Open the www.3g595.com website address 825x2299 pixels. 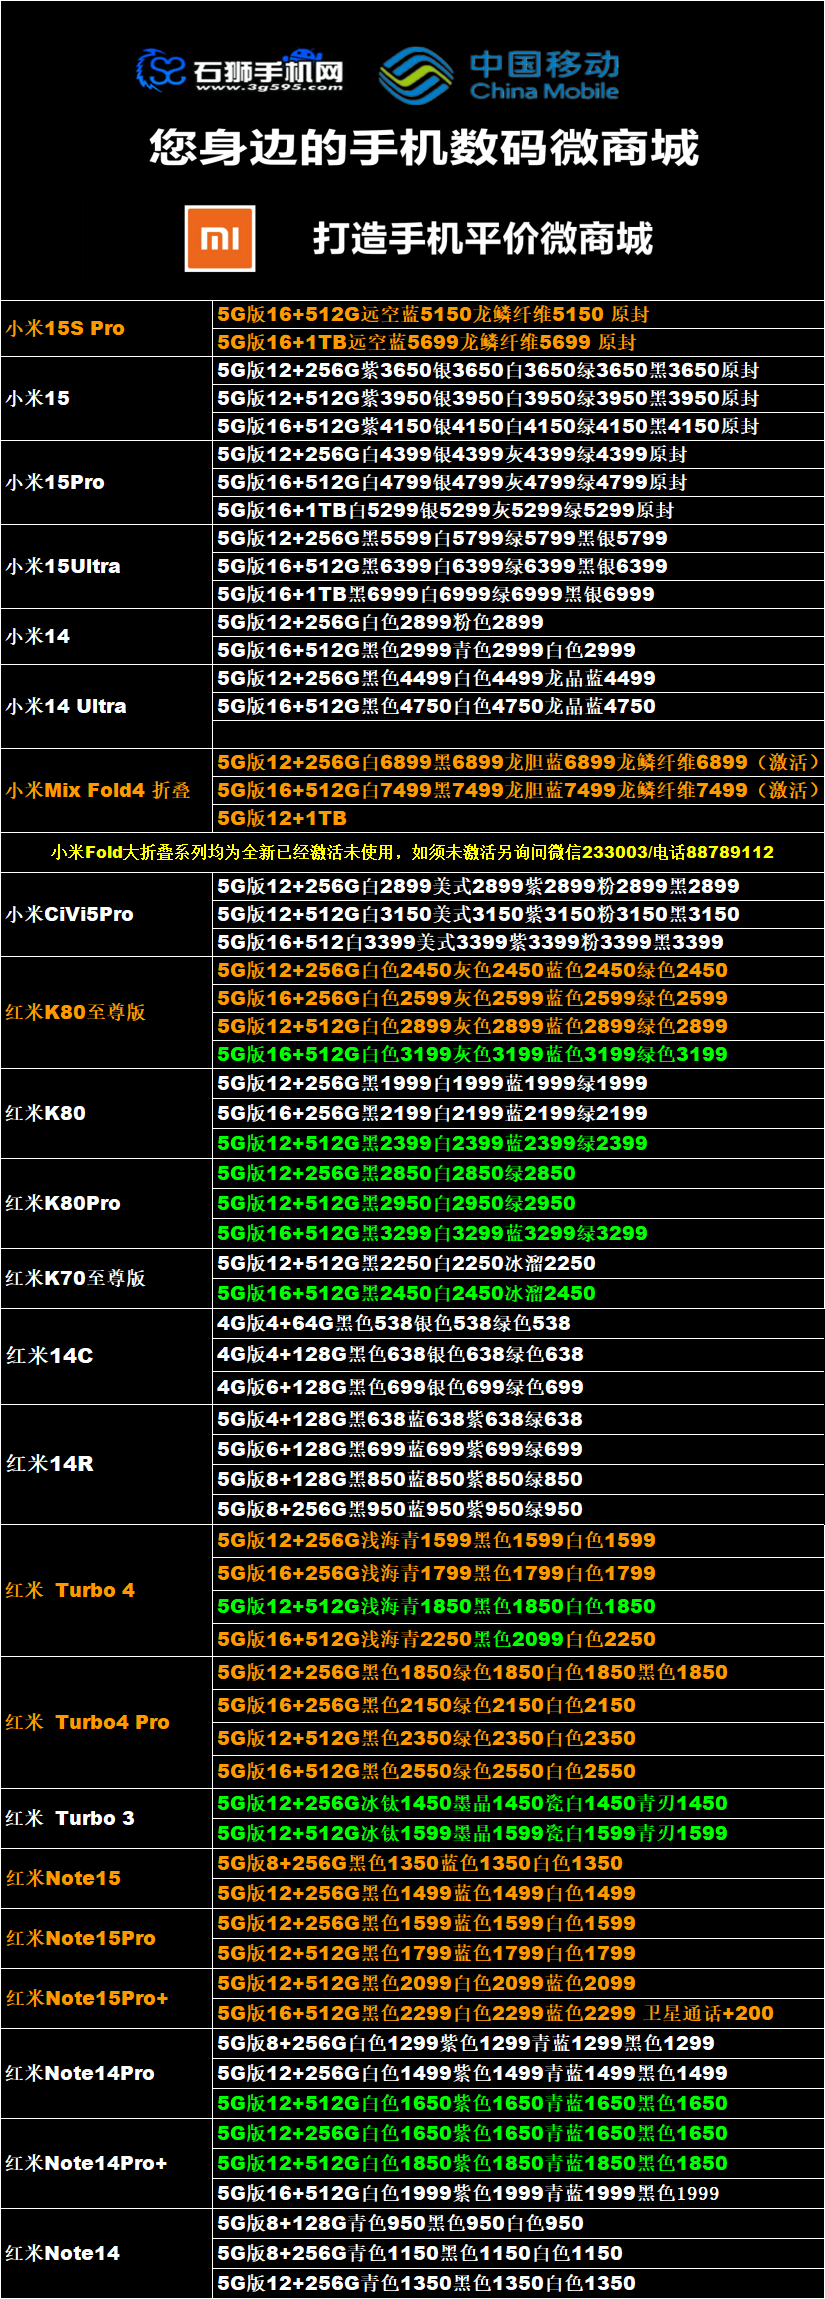269,88
